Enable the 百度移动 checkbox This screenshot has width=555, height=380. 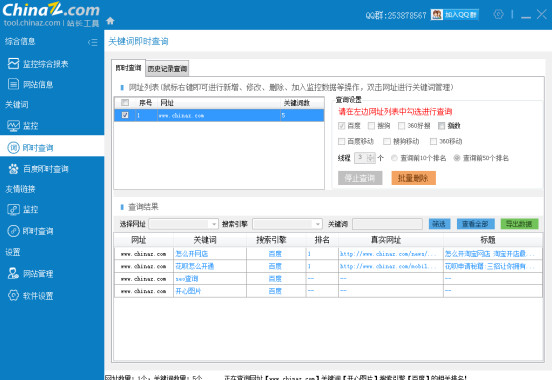click(342, 142)
